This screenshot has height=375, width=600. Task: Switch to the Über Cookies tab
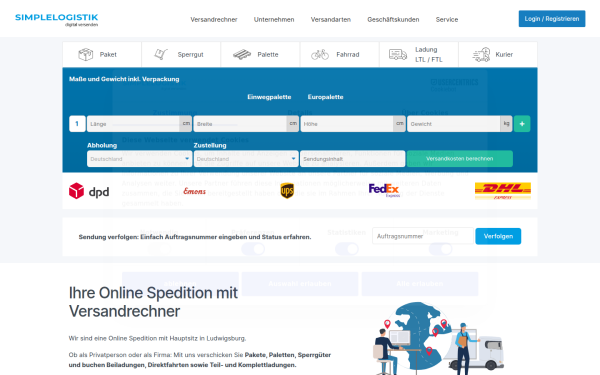[425, 112]
